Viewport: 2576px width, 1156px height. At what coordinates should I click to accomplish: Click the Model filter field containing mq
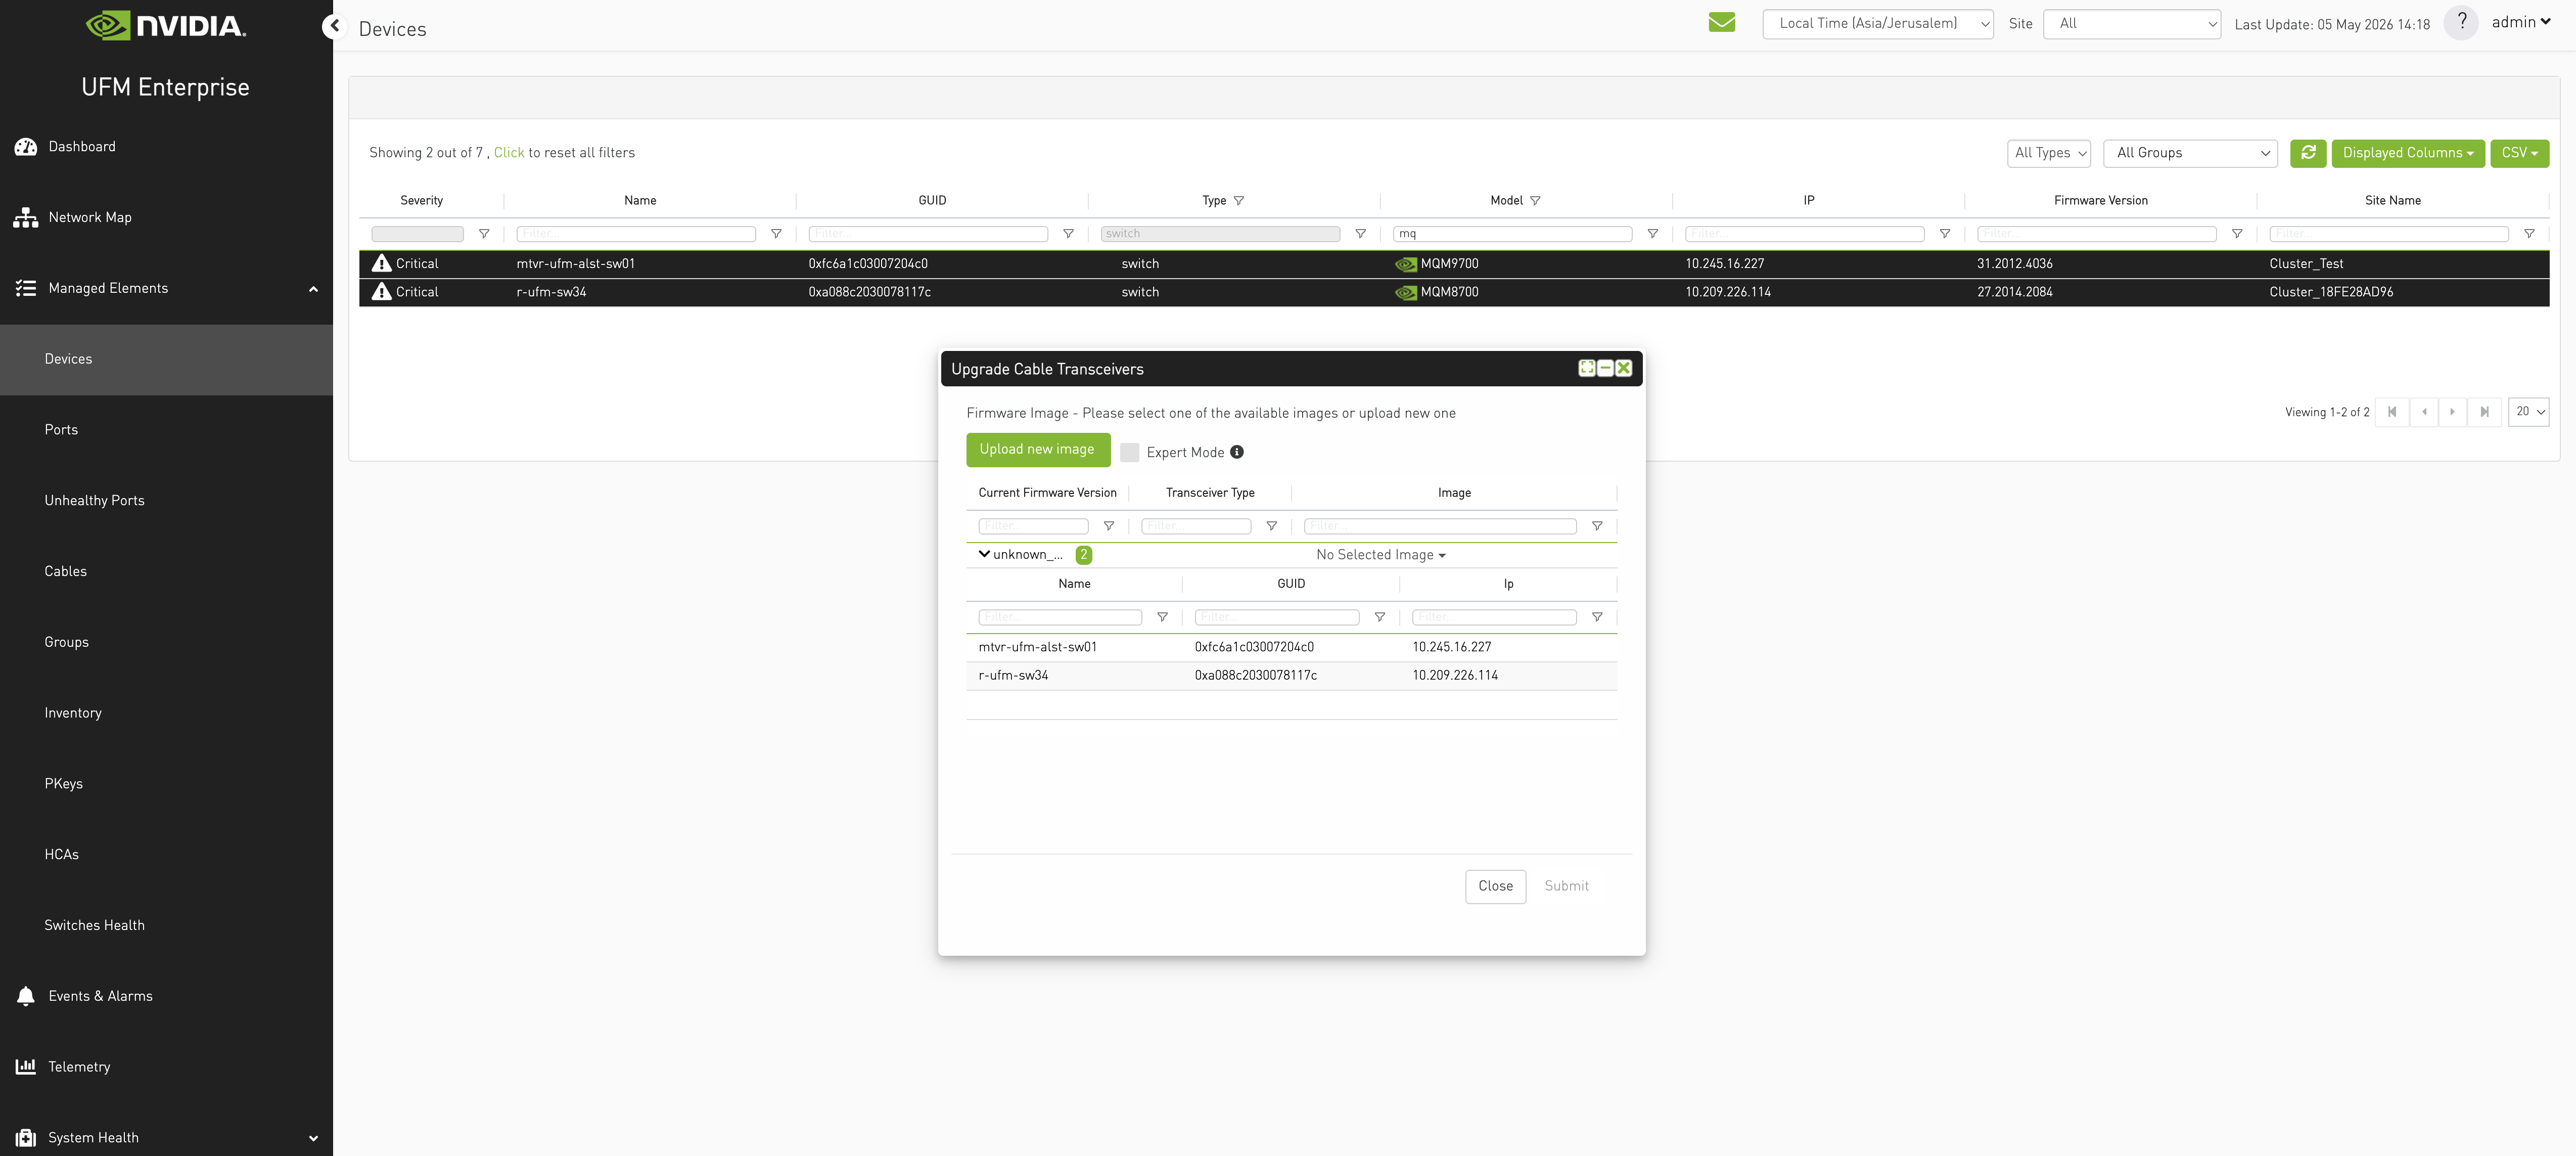tap(1512, 234)
